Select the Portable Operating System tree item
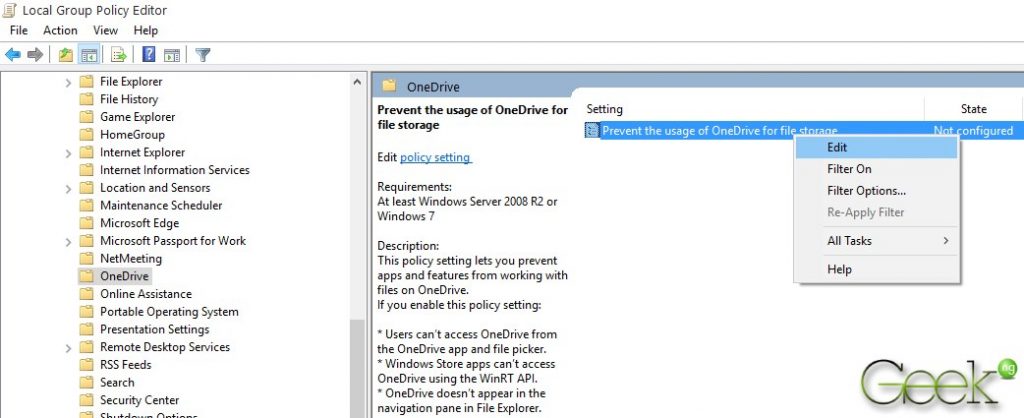1024x418 pixels. [169, 312]
